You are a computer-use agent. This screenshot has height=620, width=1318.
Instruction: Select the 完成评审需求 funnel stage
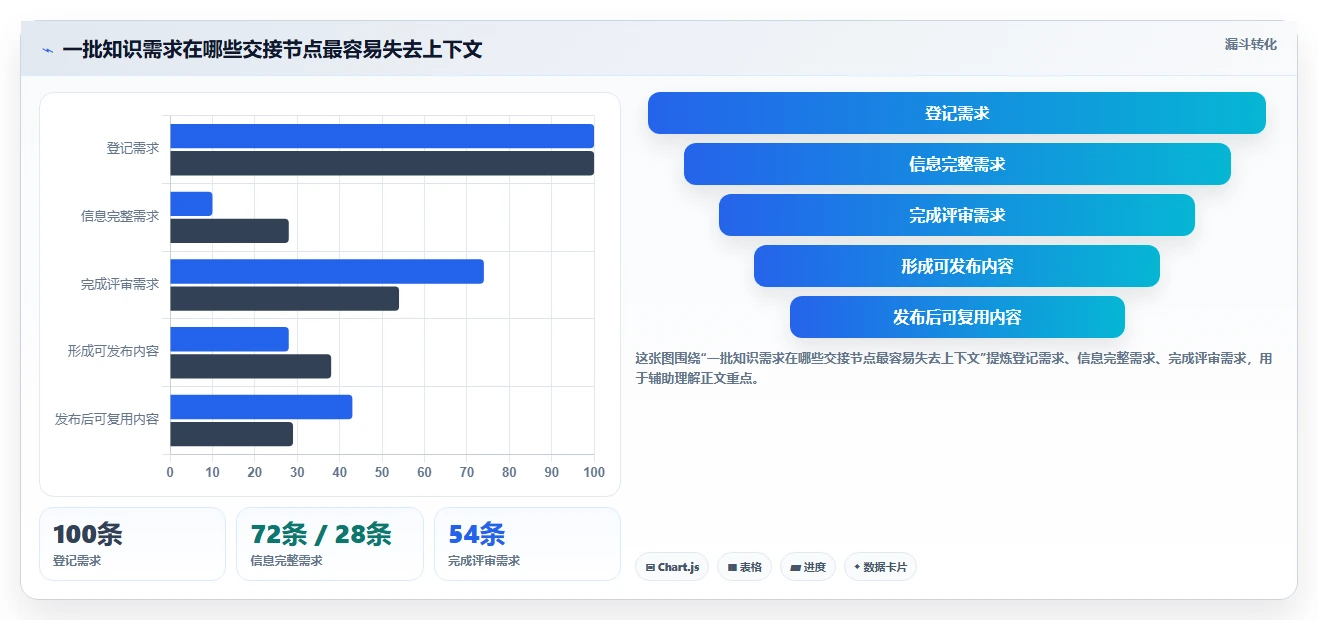click(x=957, y=215)
